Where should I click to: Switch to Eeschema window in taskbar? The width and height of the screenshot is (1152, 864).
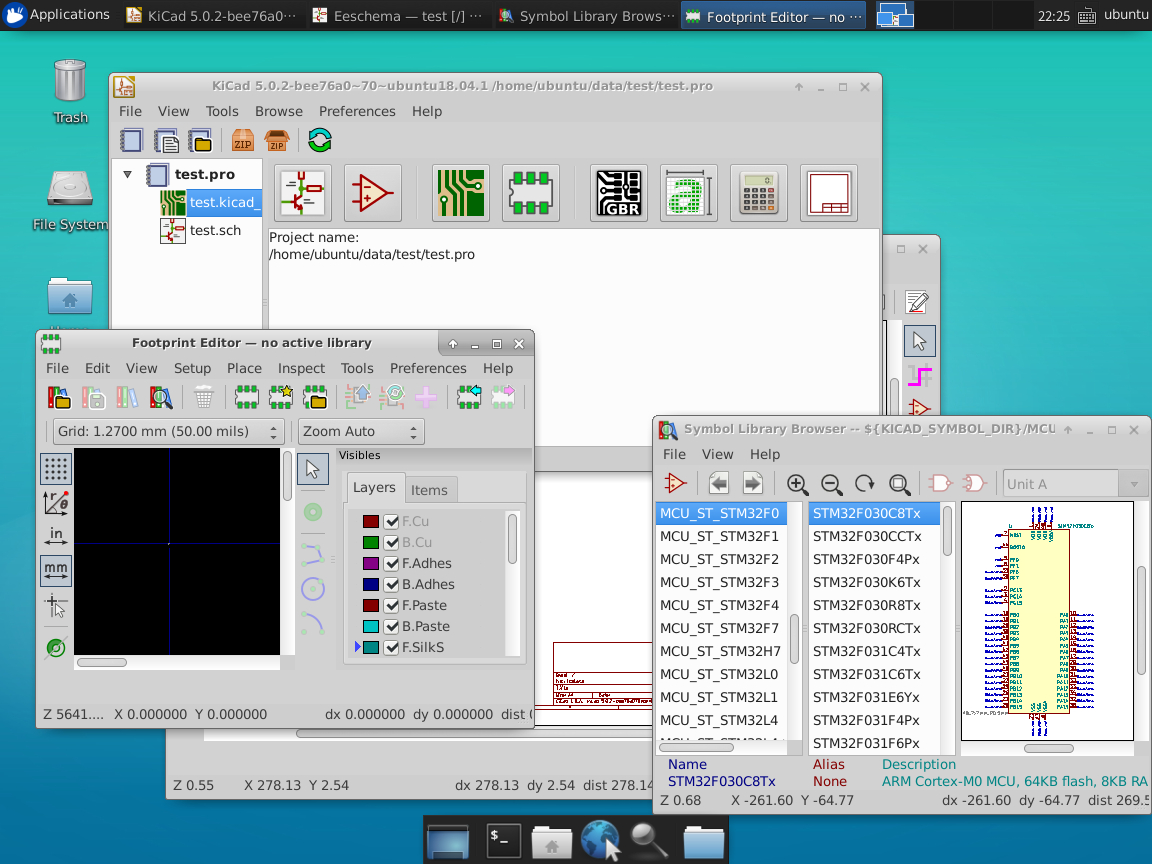click(397, 16)
